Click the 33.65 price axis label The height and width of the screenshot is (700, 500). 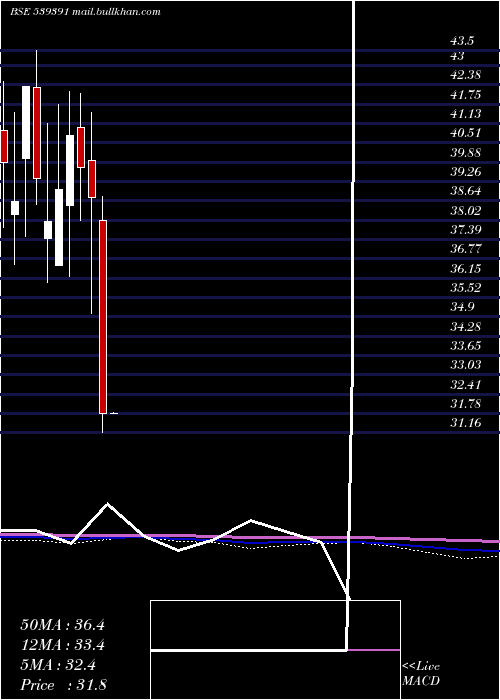click(466, 346)
